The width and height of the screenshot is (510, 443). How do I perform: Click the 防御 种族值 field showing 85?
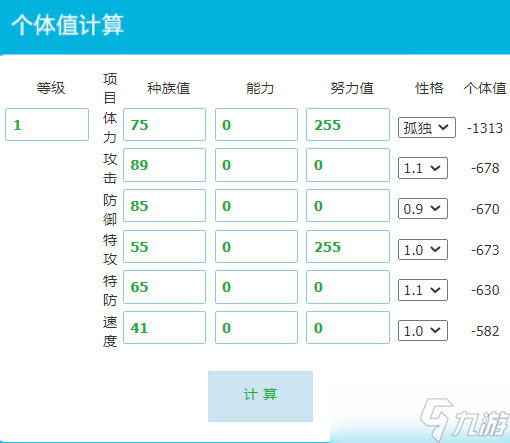164,206
